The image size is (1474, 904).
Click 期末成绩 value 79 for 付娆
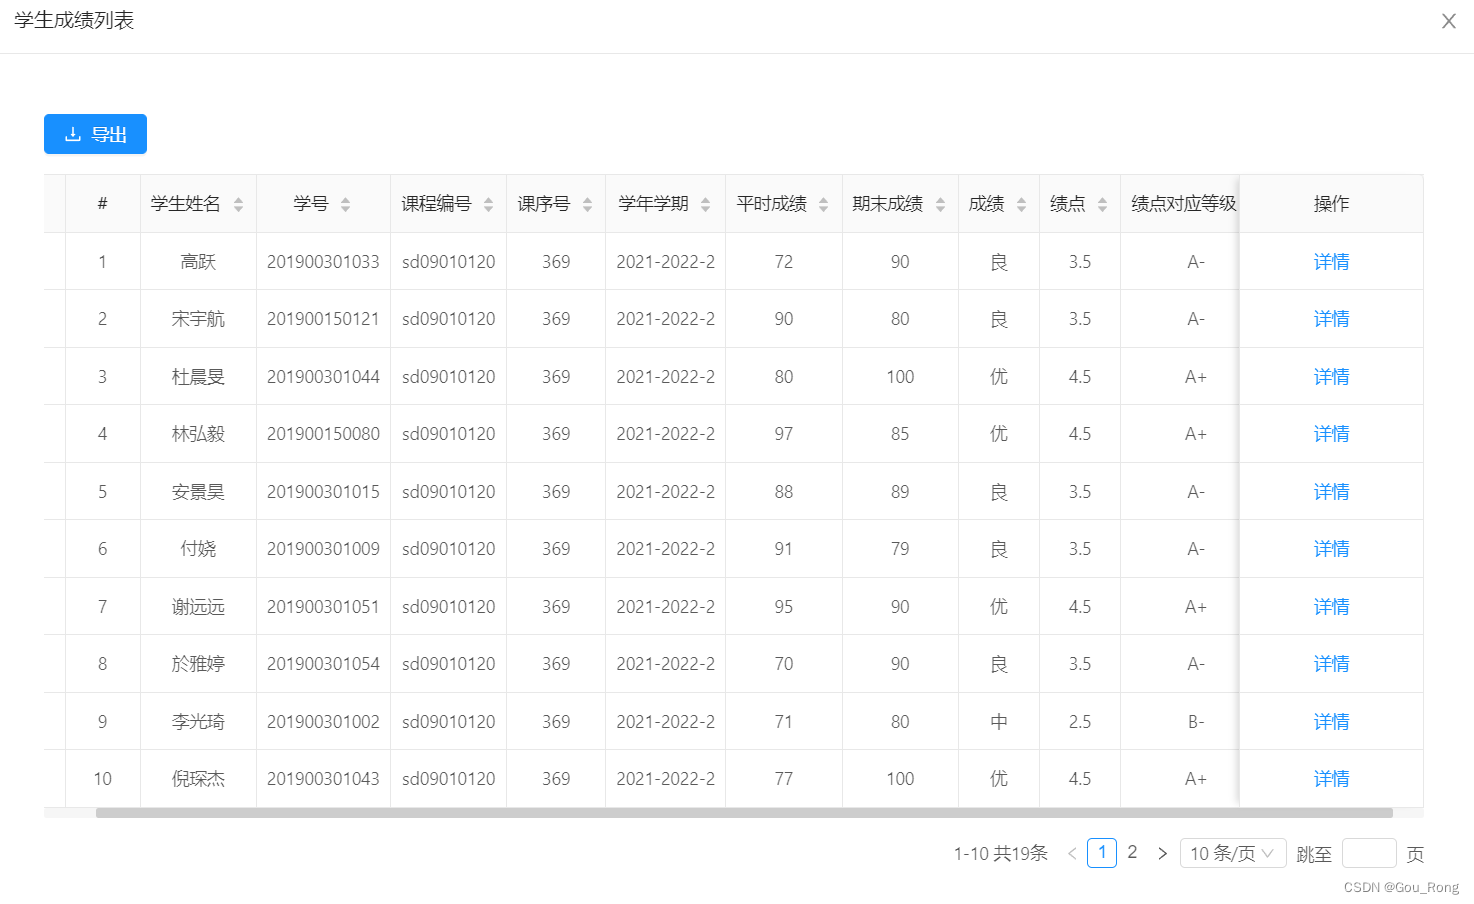click(900, 549)
